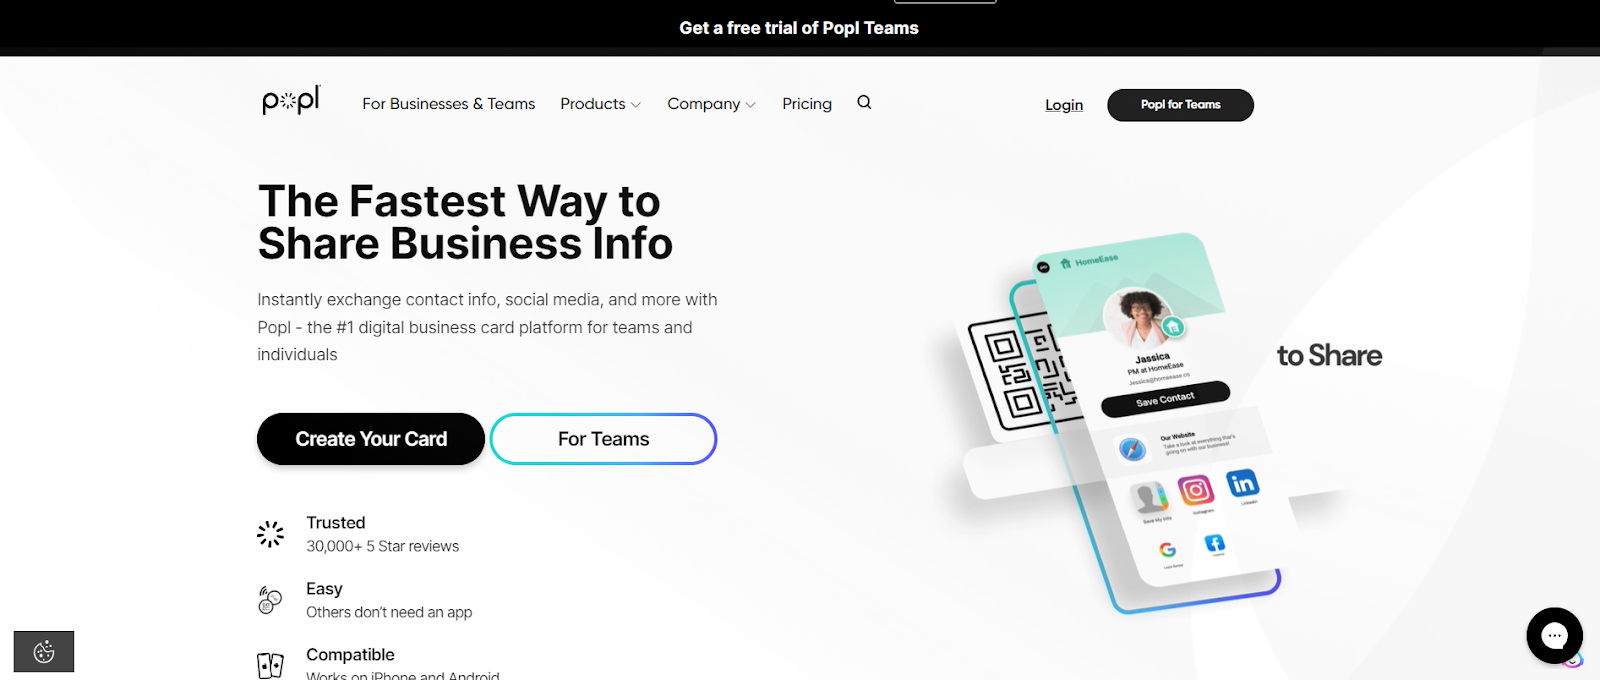Click the Popl for Teams button
1600x680 pixels.
coord(1180,105)
